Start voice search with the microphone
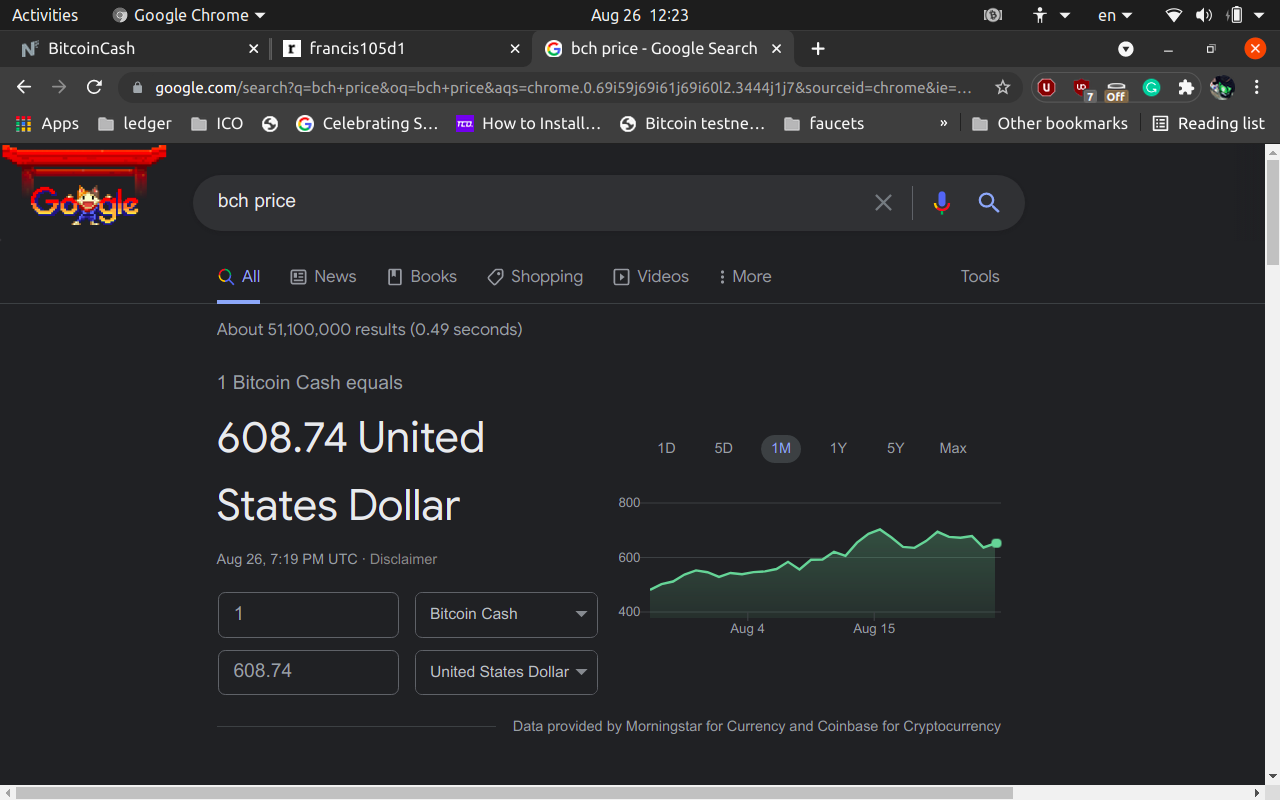1280x800 pixels. (941, 203)
